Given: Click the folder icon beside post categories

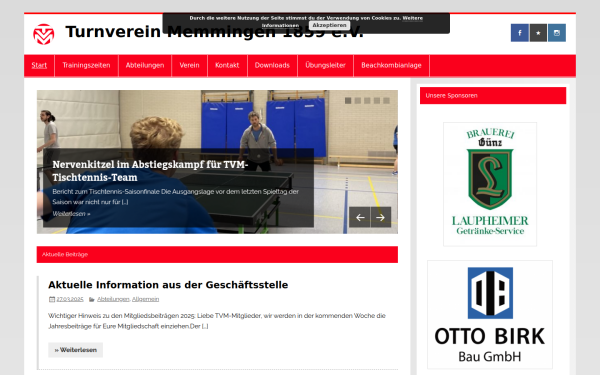Looking at the screenshot, I should (92, 299).
